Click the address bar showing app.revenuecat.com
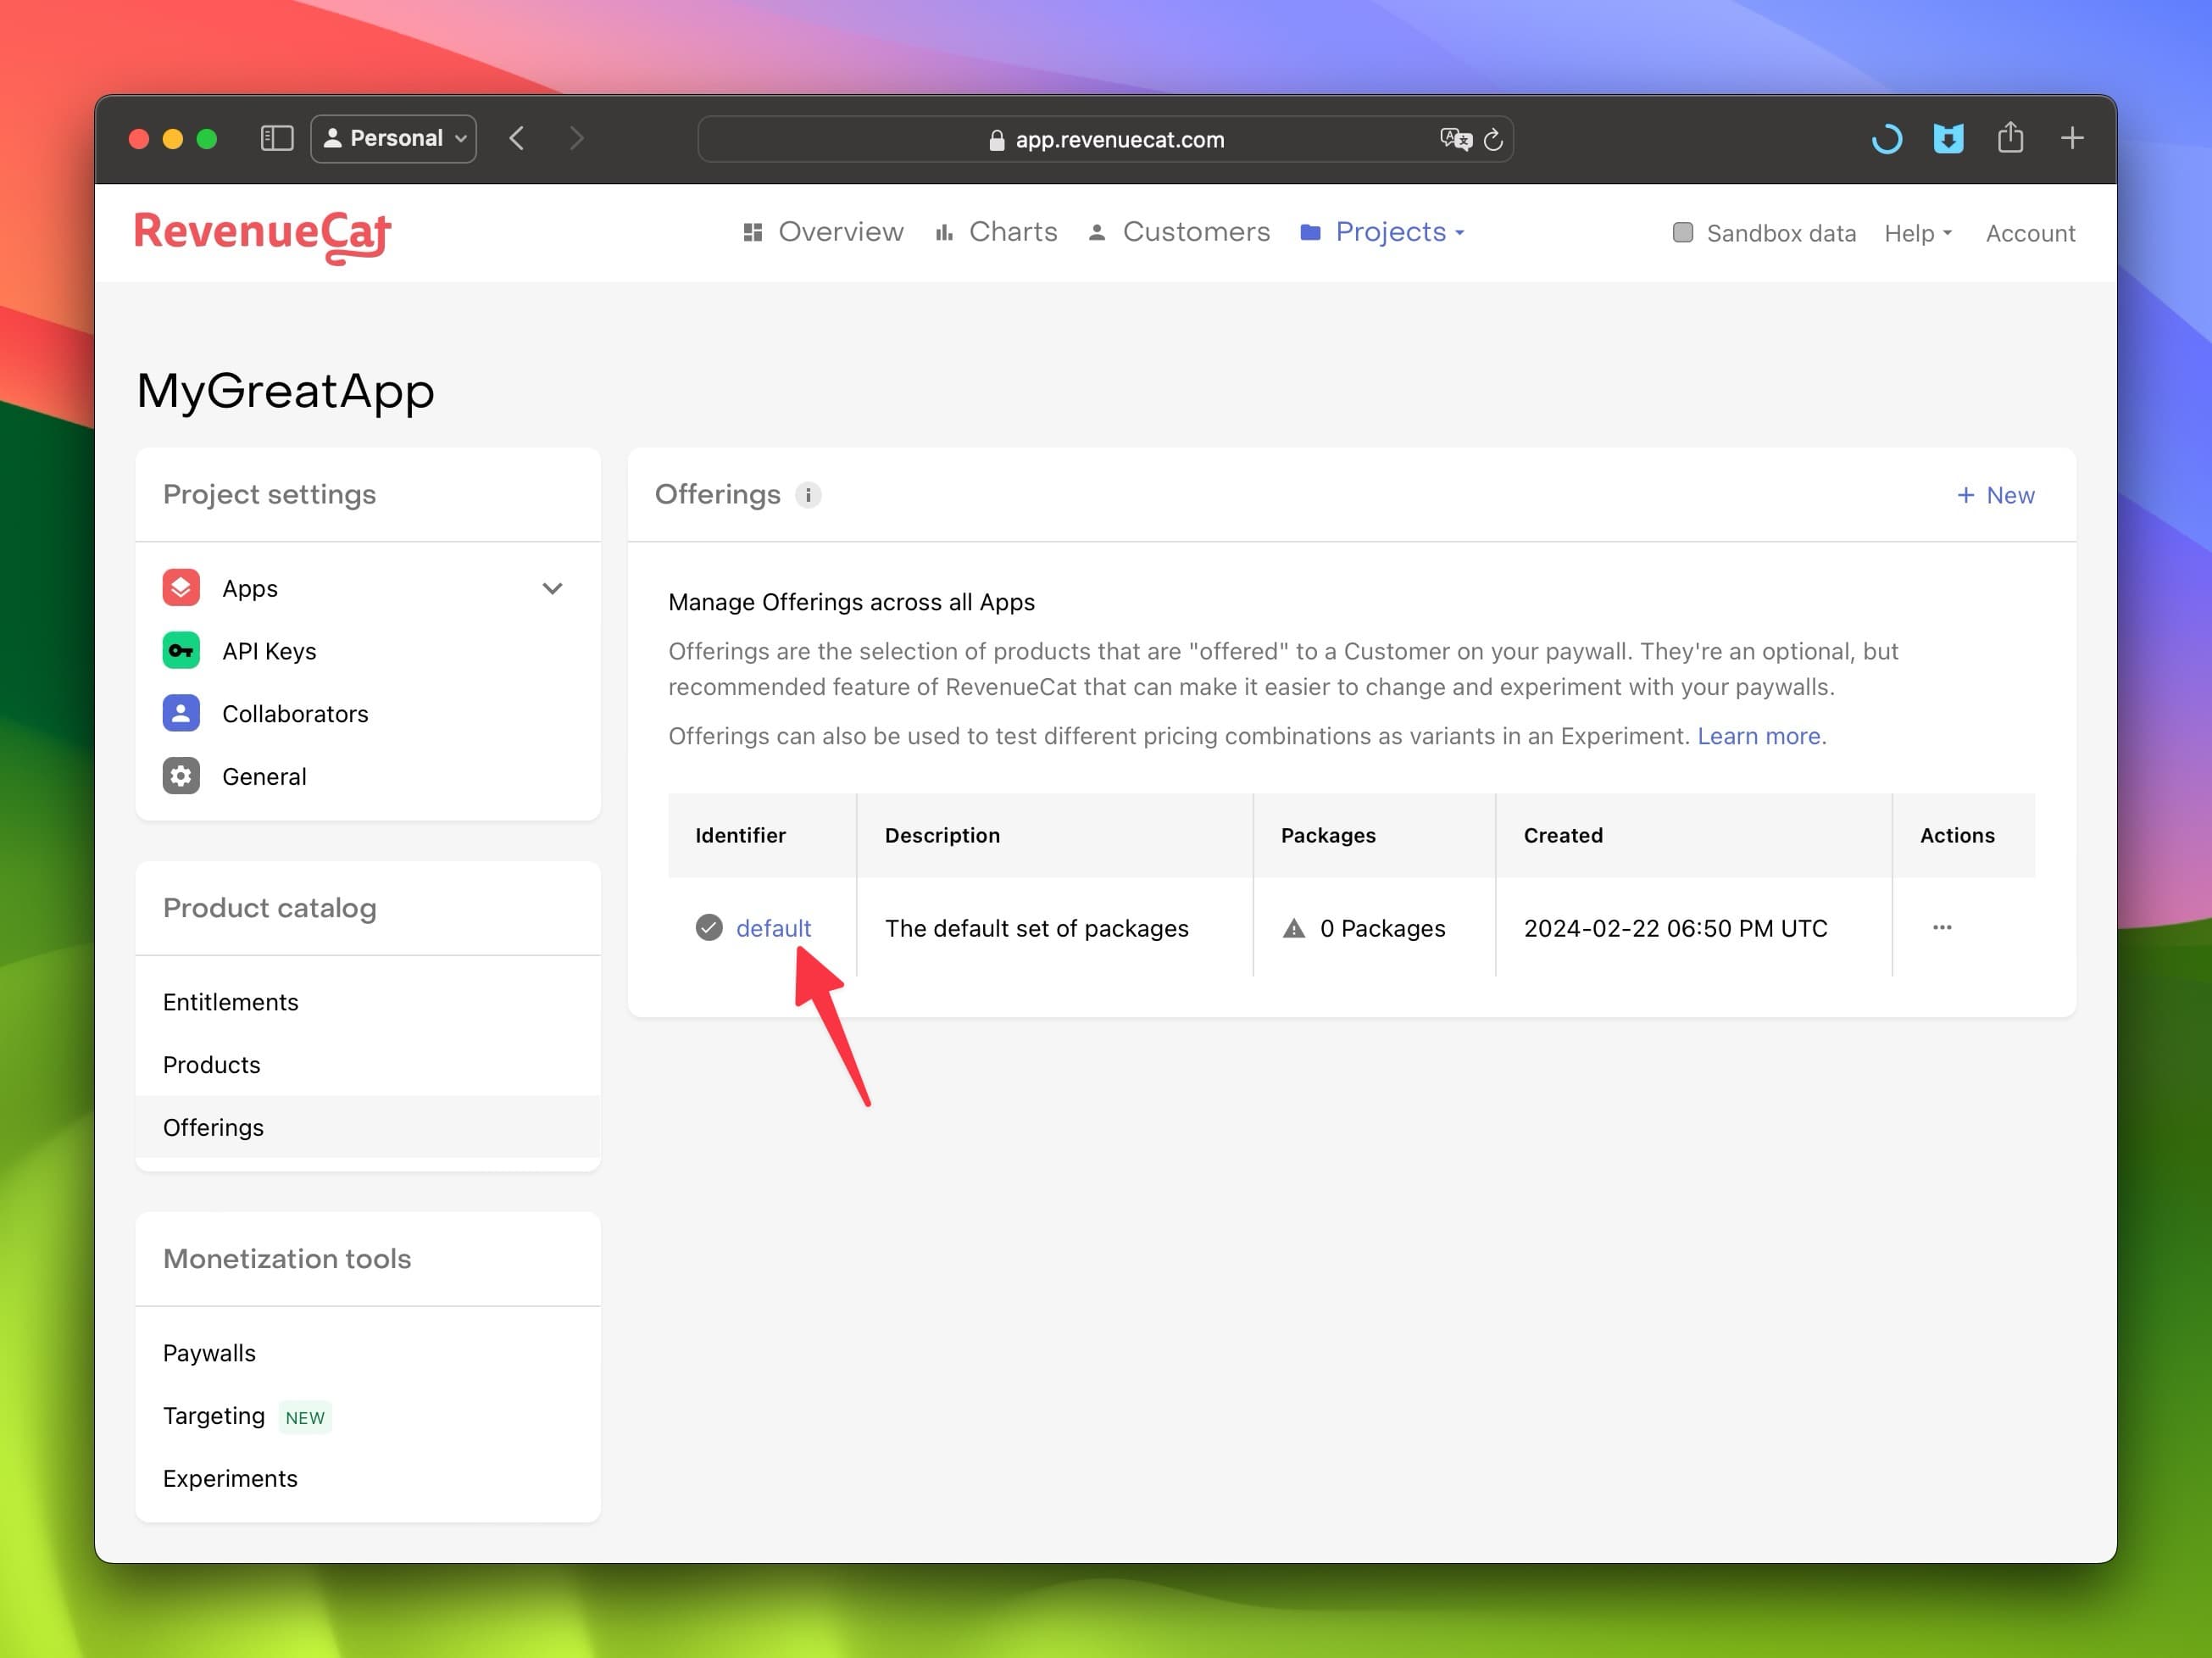 (1105, 139)
